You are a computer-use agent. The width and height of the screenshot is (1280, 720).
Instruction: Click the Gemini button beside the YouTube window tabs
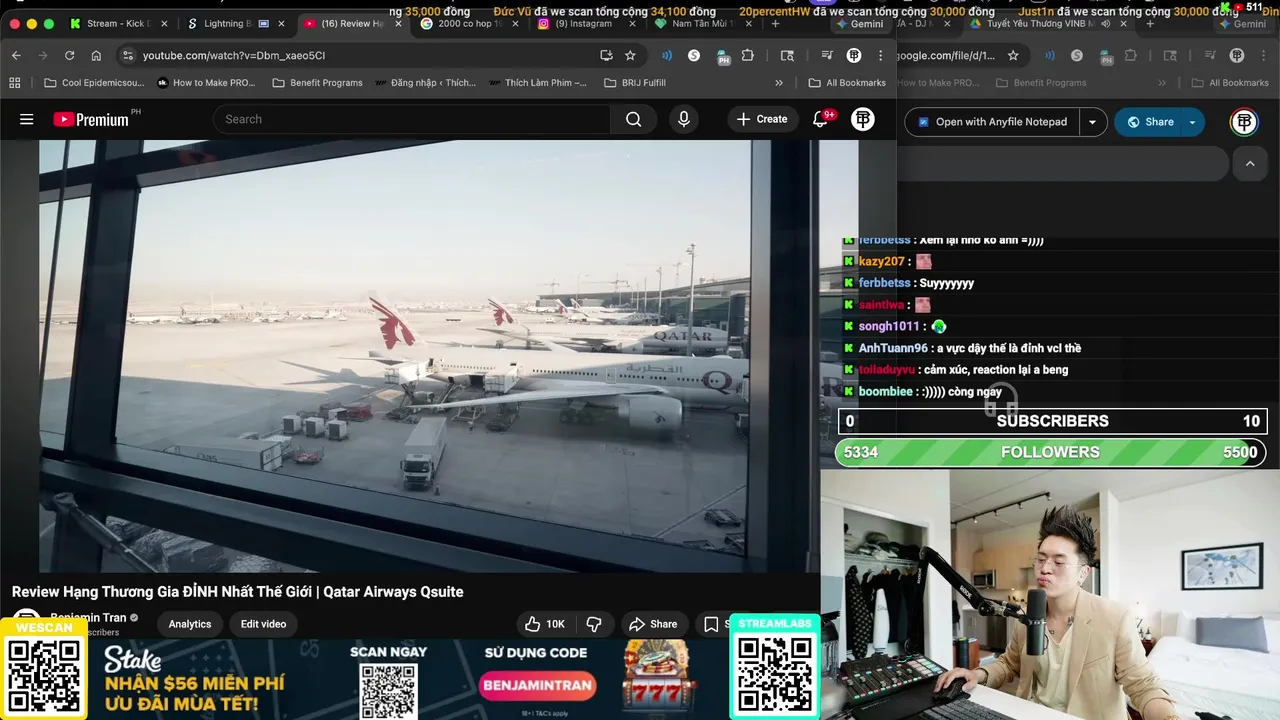[859, 24]
